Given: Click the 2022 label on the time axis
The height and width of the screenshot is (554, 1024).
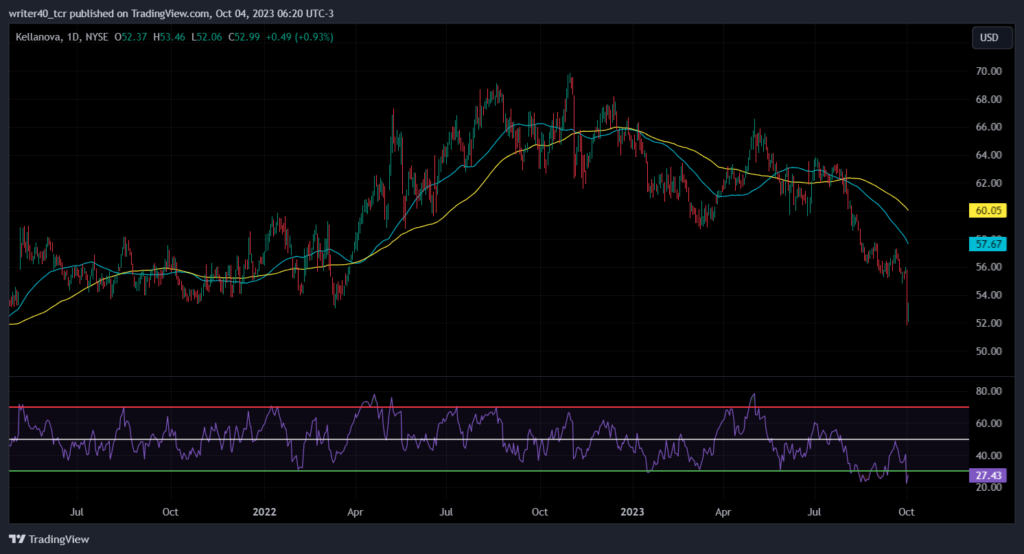Looking at the screenshot, I should (264, 512).
